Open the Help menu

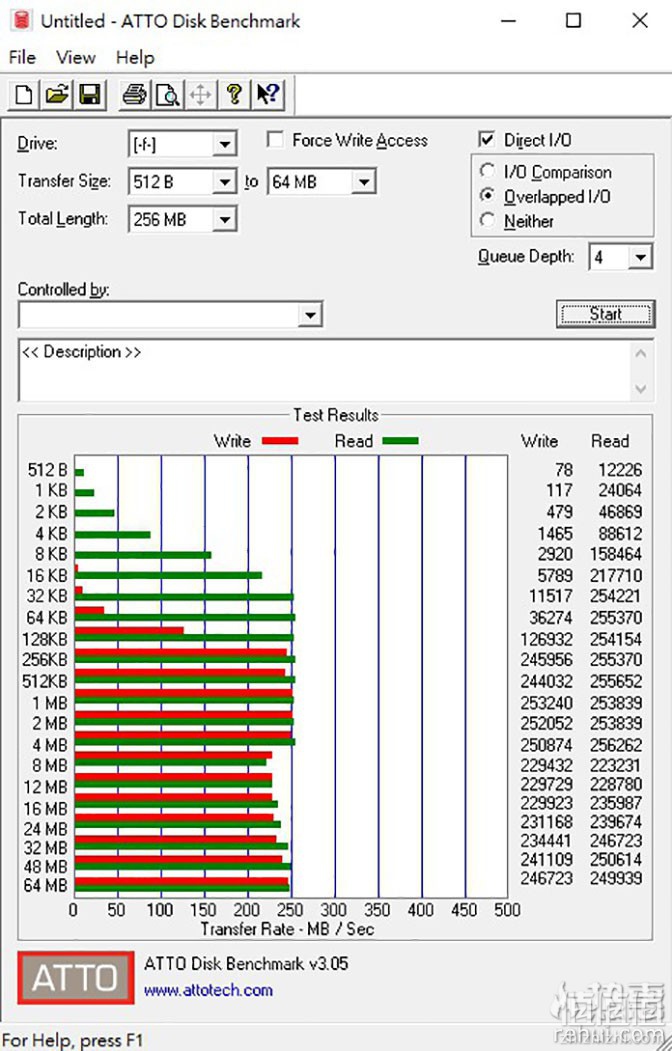pos(135,57)
